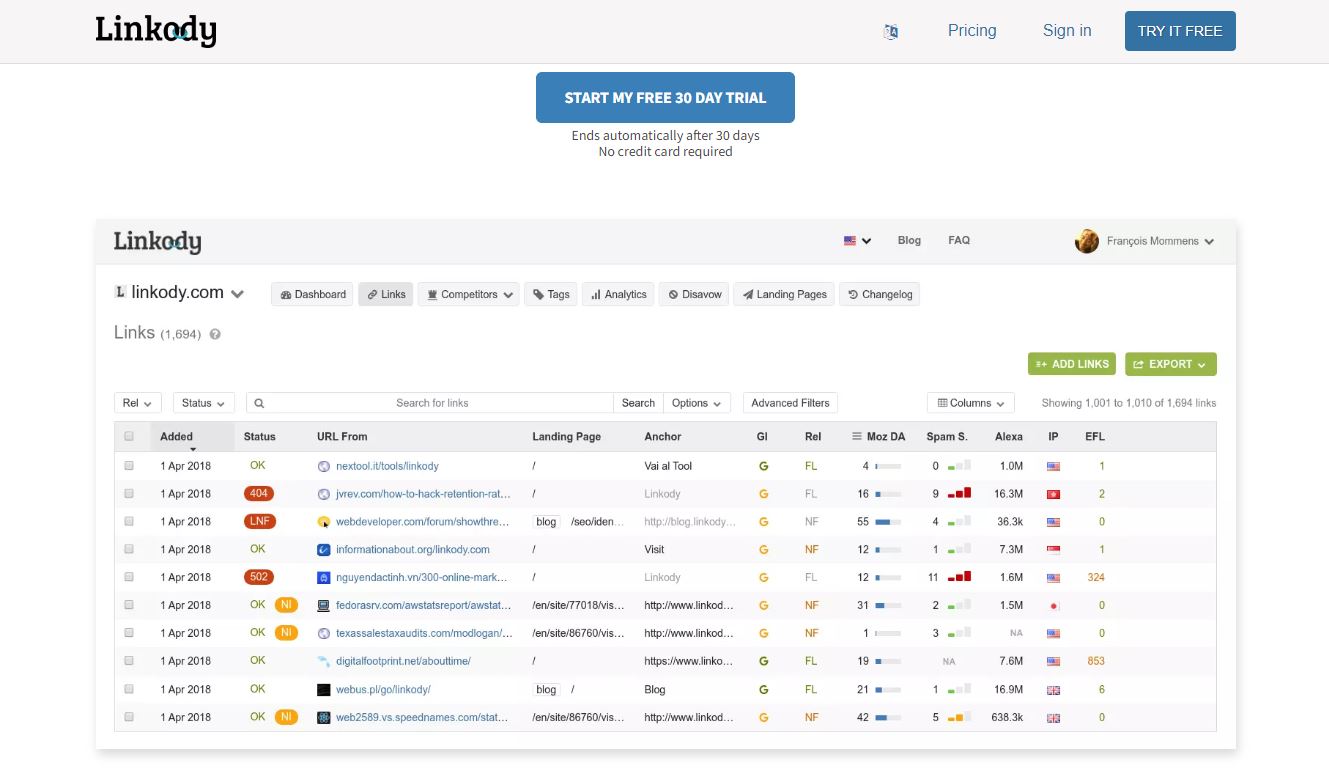
Task: Open the François Mommens account menu
Action: (1145, 241)
